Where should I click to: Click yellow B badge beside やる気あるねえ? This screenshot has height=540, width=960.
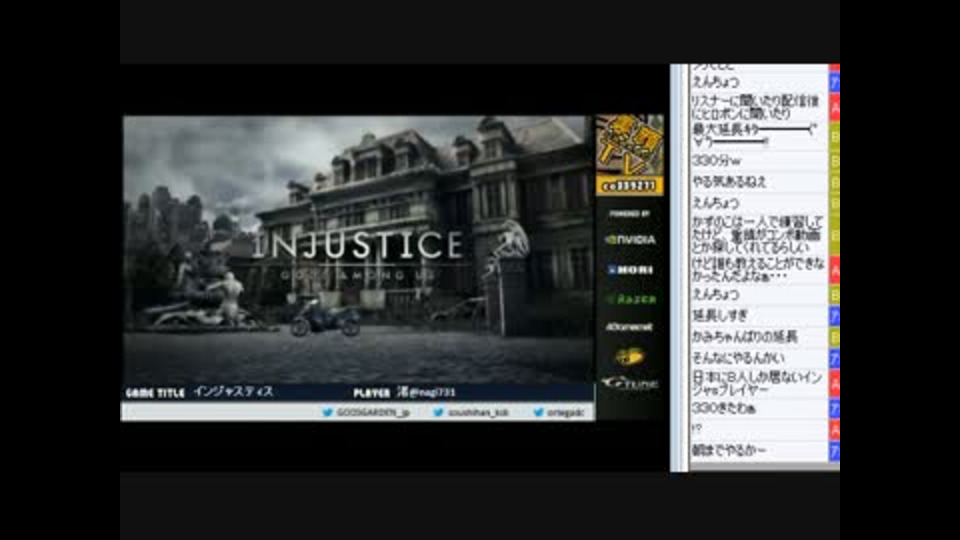[834, 182]
